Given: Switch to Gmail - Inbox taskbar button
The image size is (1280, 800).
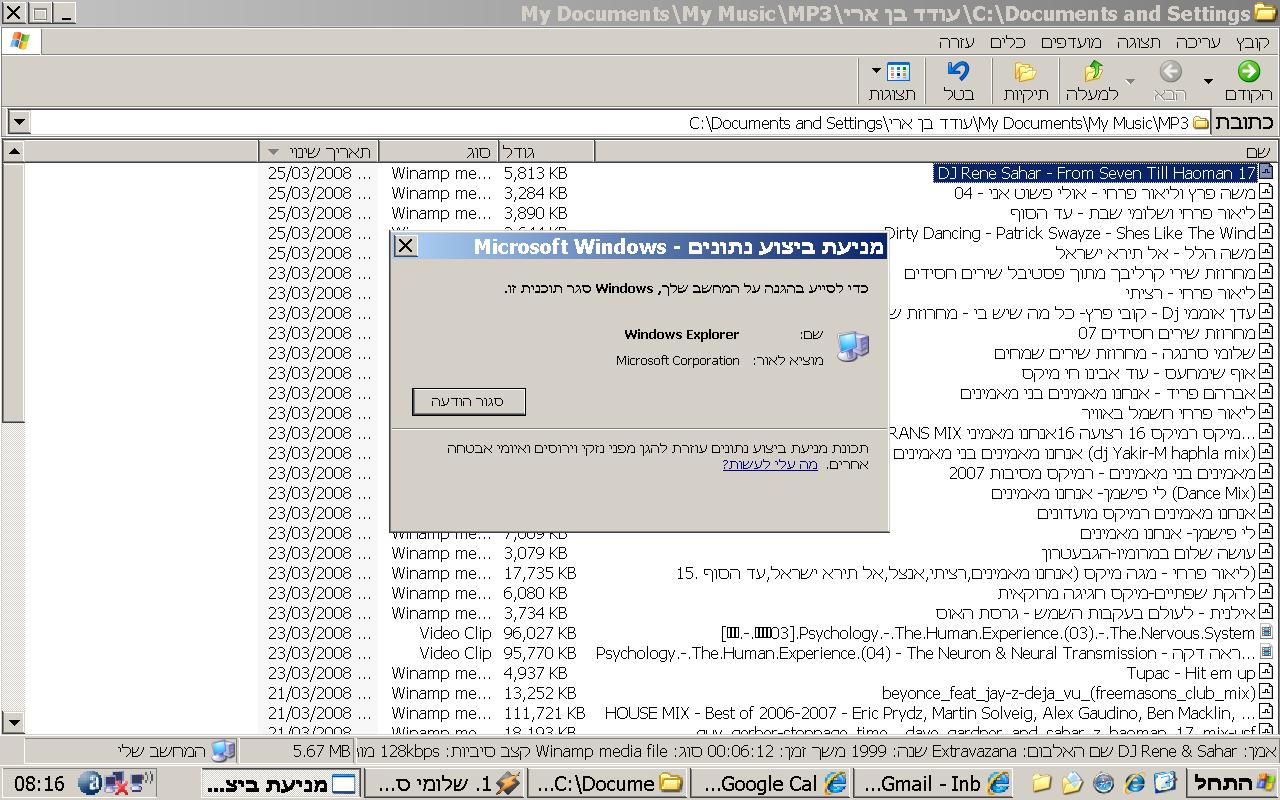Looking at the screenshot, I should (934, 783).
